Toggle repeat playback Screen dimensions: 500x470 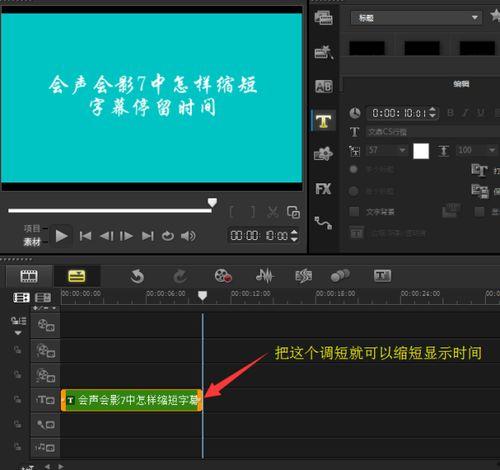(168, 236)
